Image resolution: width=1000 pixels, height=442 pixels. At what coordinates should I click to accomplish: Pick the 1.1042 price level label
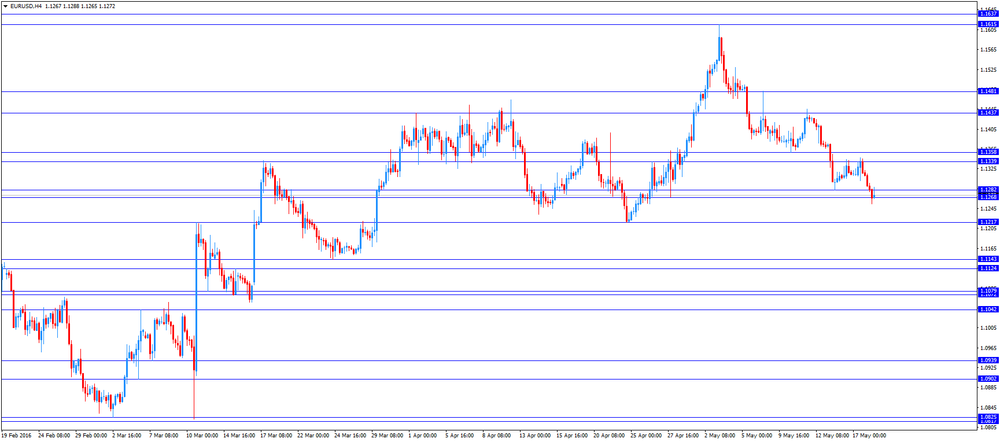click(988, 309)
